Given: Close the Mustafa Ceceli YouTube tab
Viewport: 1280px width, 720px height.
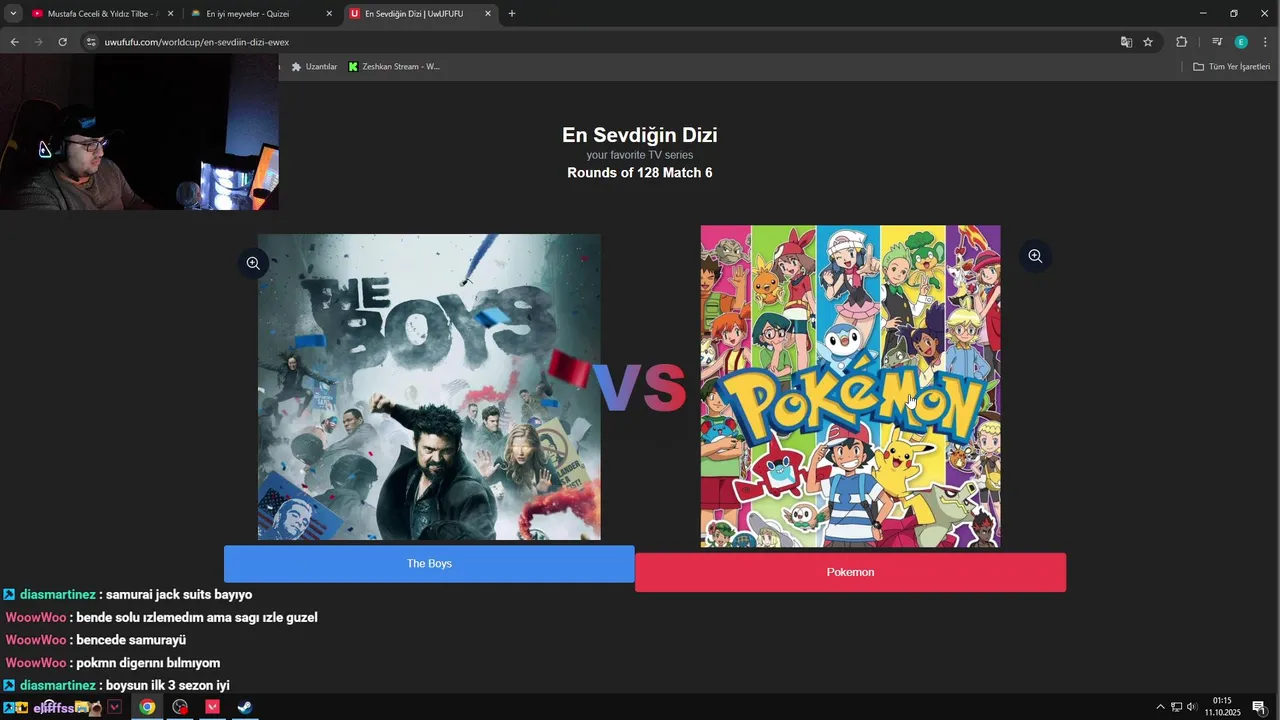Looking at the screenshot, I should click(170, 14).
